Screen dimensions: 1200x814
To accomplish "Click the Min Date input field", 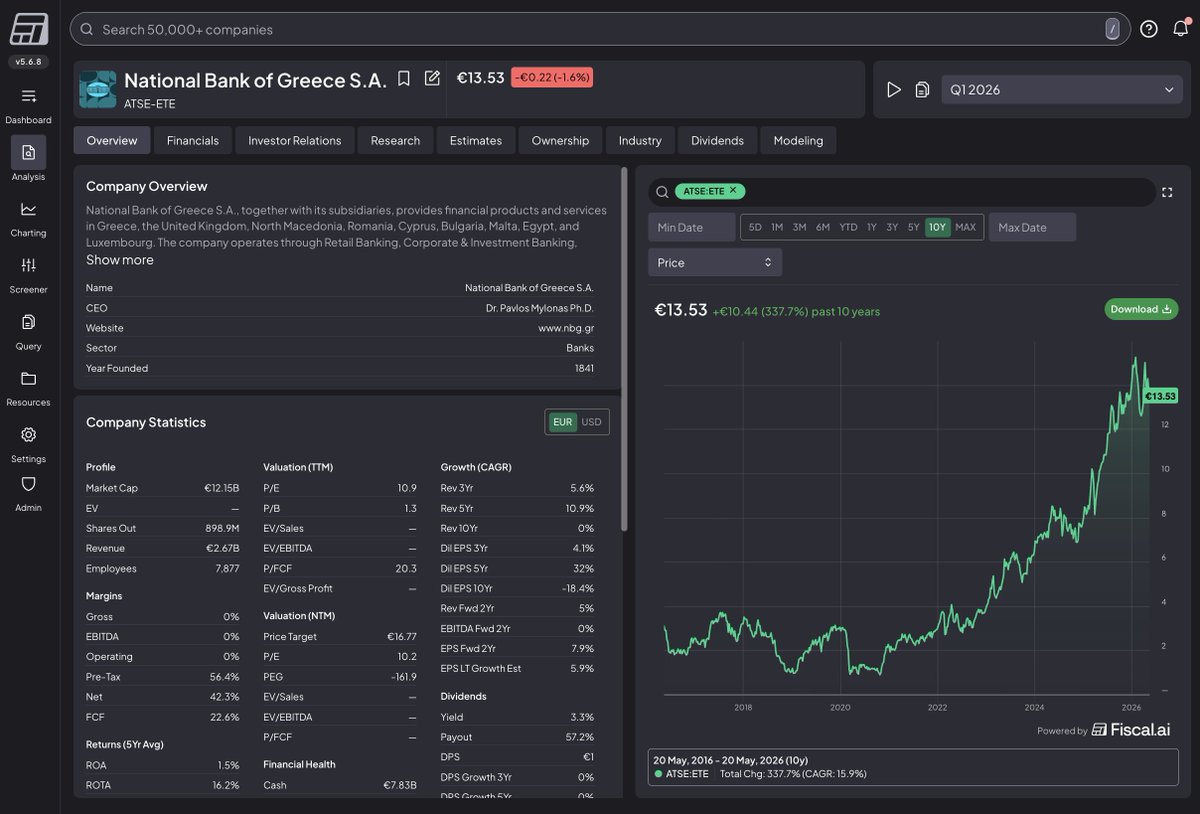I will [x=691, y=227].
